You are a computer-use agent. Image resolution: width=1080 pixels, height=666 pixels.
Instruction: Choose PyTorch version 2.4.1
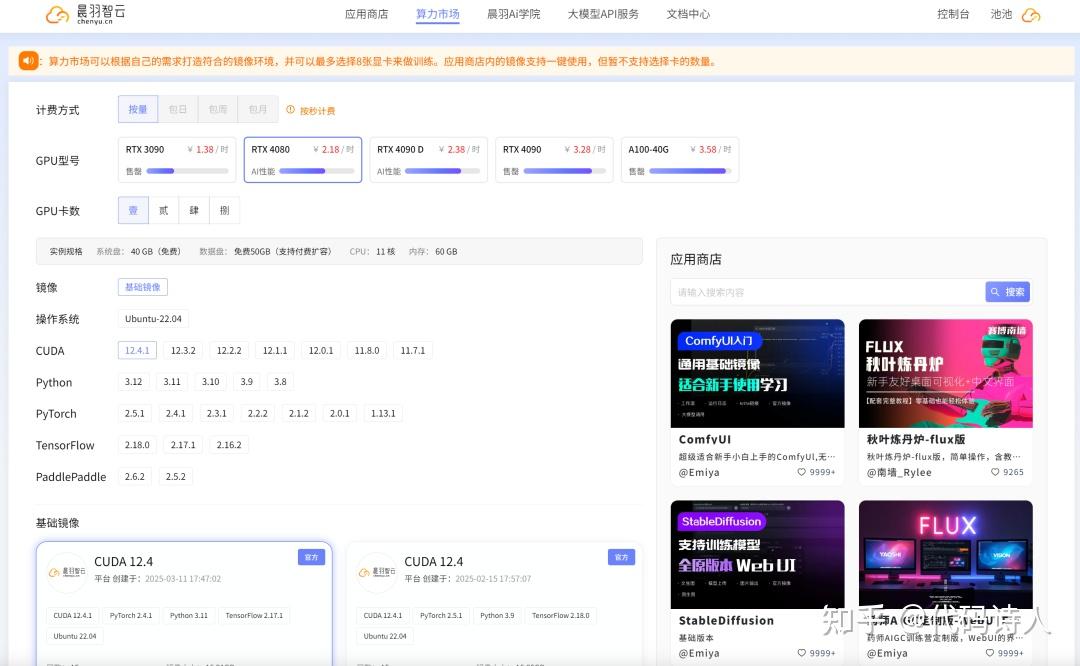pyautogui.click(x=176, y=414)
